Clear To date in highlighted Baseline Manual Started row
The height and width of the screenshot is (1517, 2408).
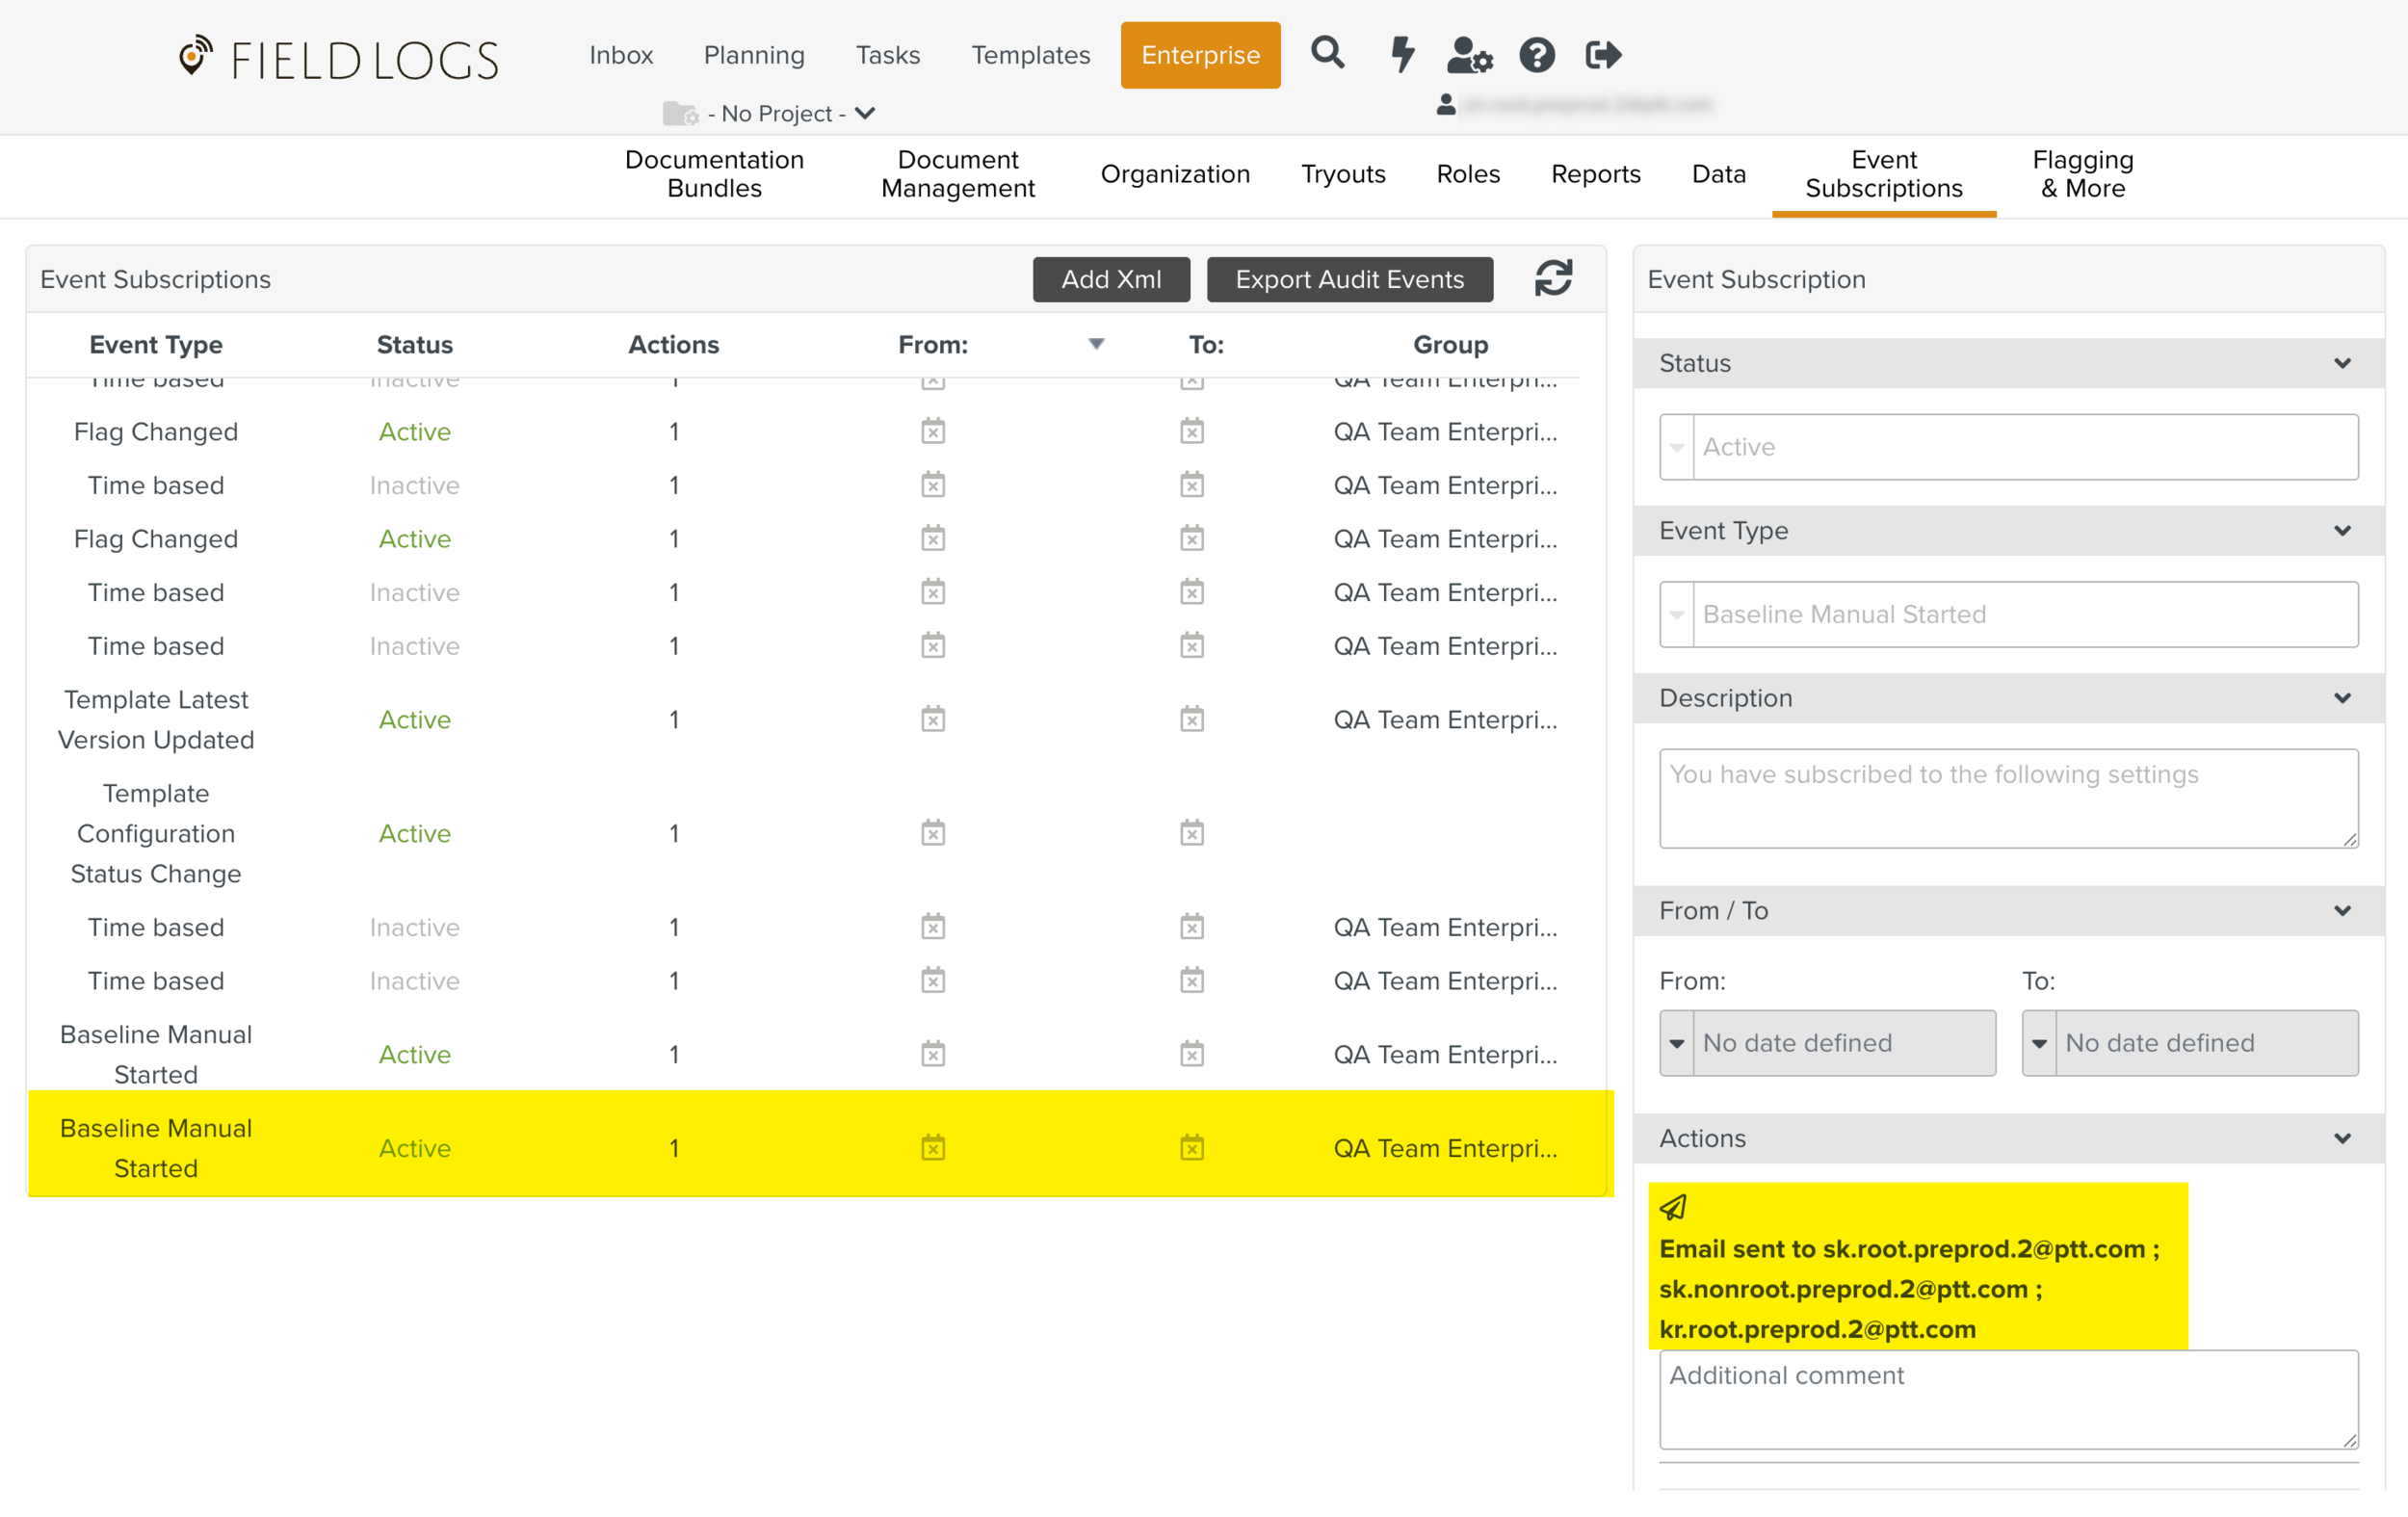[x=1191, y=1147]
